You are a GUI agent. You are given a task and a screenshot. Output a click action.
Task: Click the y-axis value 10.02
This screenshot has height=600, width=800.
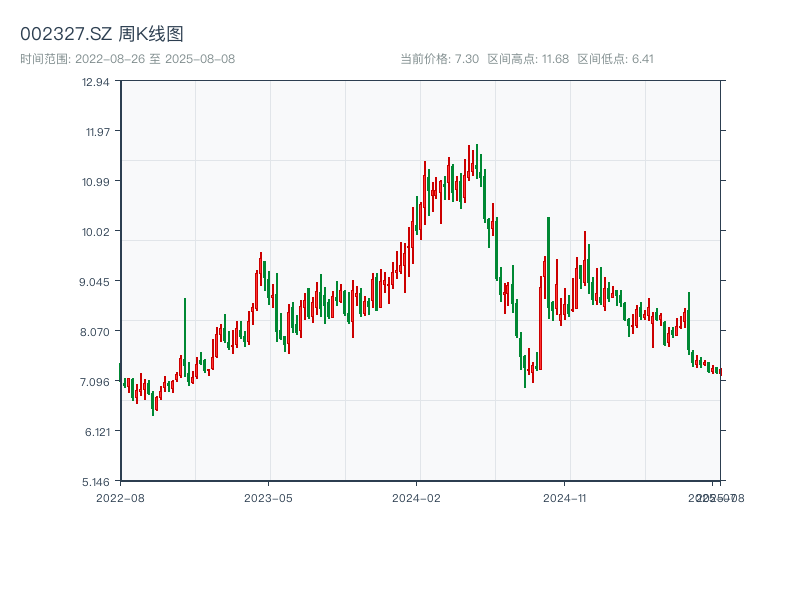pyautogui.click(x=95, y=232)
